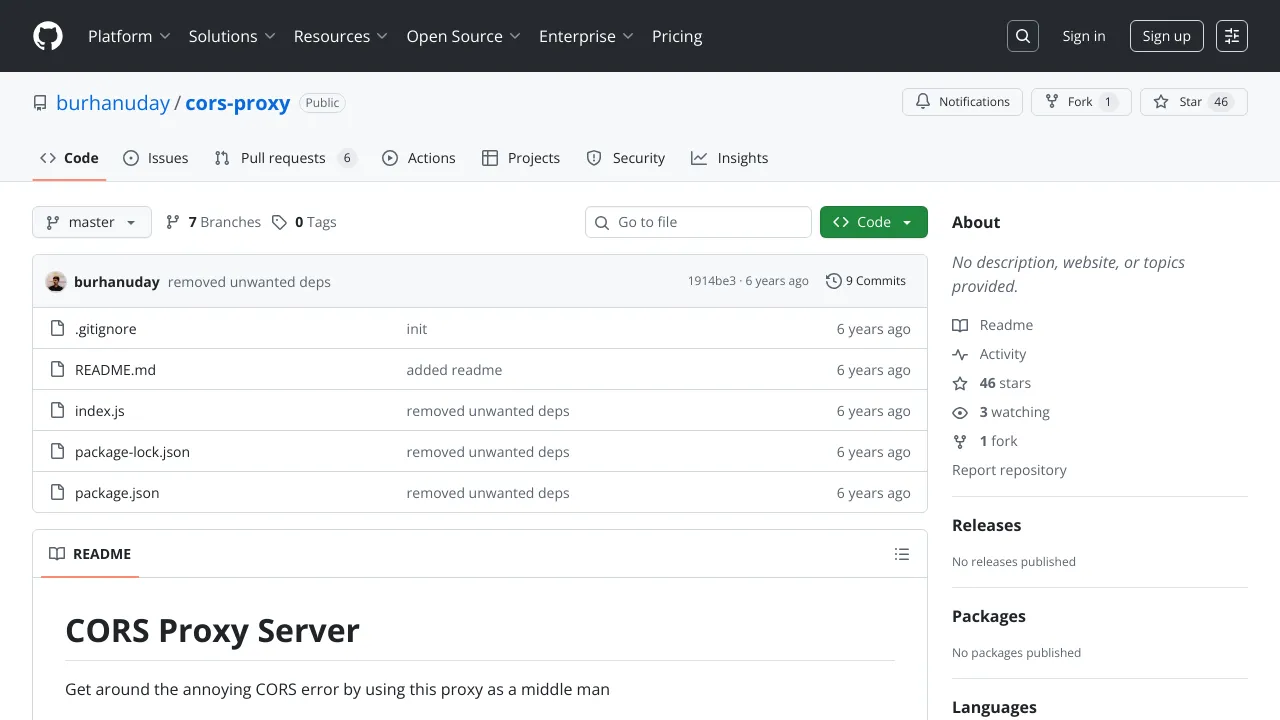The width and height of the screenshot is (1280, 720).
Task: Click the Sign up button
Action: pyautogui.click(x=1166, y=36)
